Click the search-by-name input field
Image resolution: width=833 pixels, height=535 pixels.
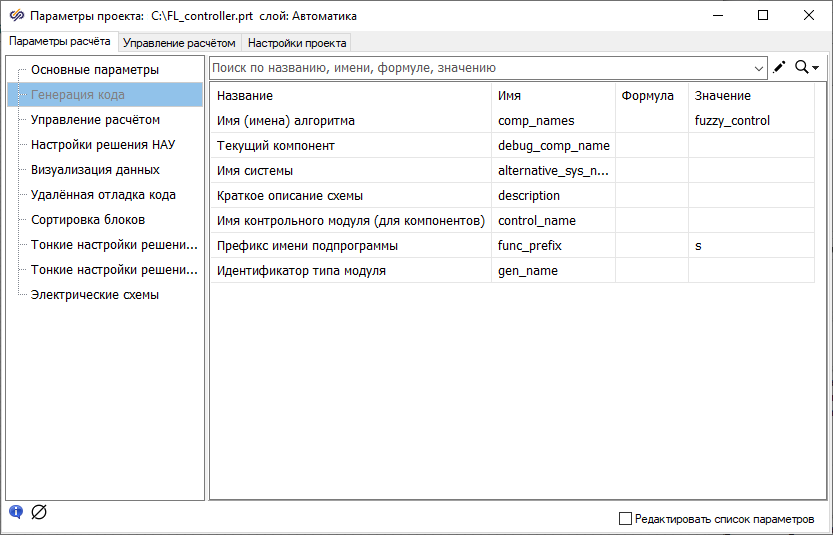[480, 68]
